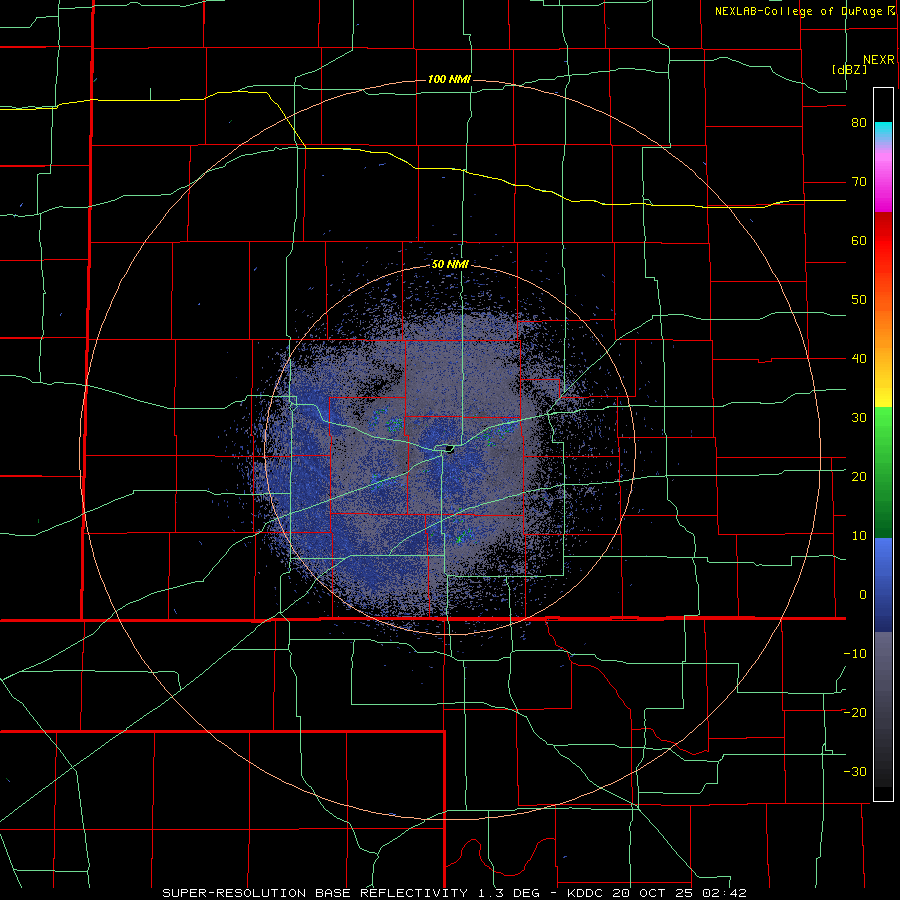Click the Super-Resolution Base Reflectivity caption text
The image size is (900, 900).
click(x=454, y=893)
